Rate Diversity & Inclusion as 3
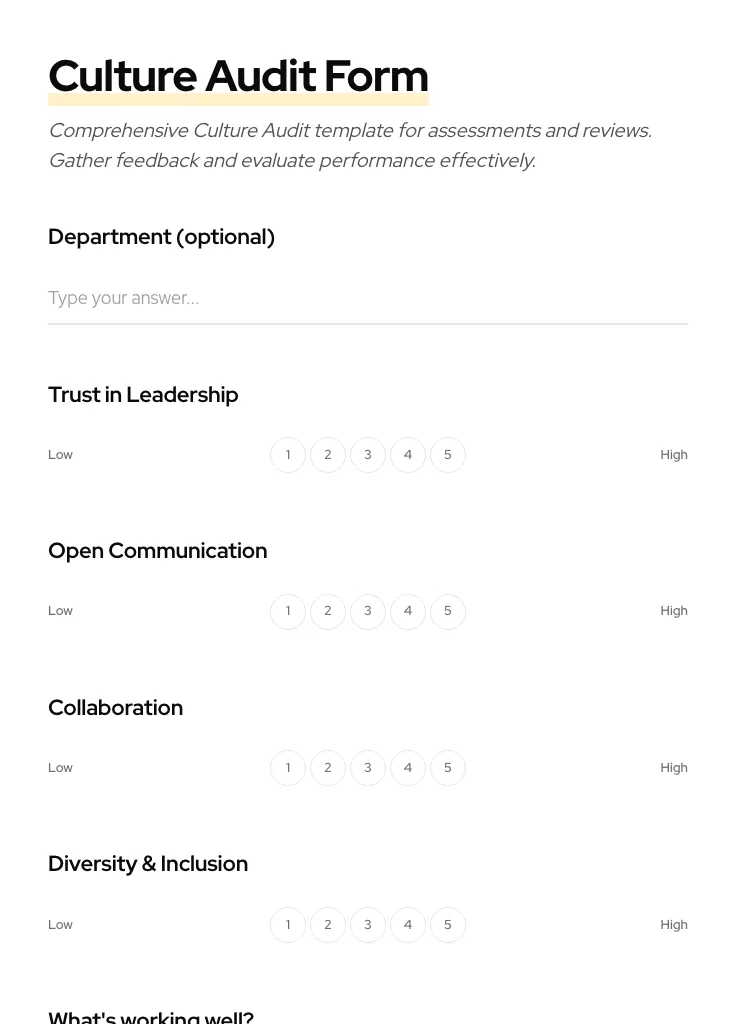Viewport: 736px width, 1024px height. (368, 925)
